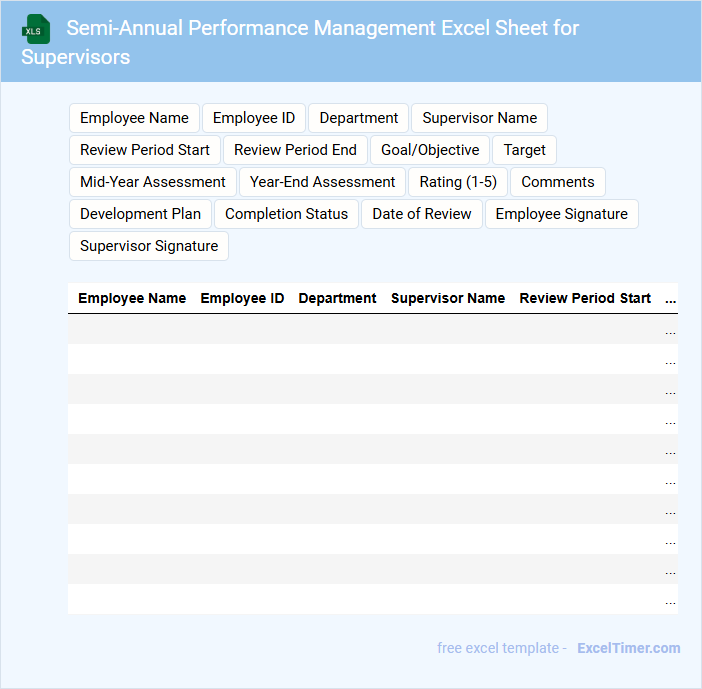Click the ellipsis in the table header

[670, 298]
